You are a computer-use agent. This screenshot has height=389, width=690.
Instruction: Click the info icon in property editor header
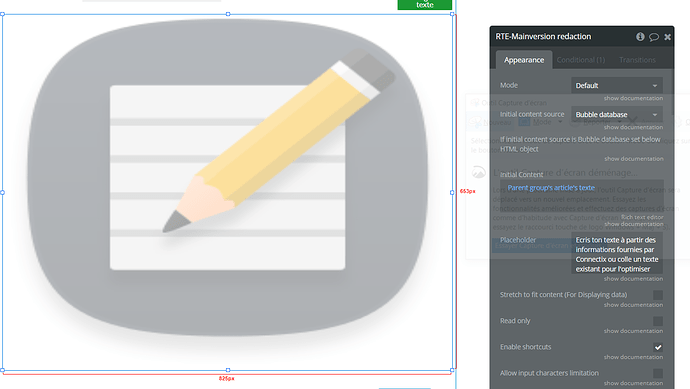(640, 37)
